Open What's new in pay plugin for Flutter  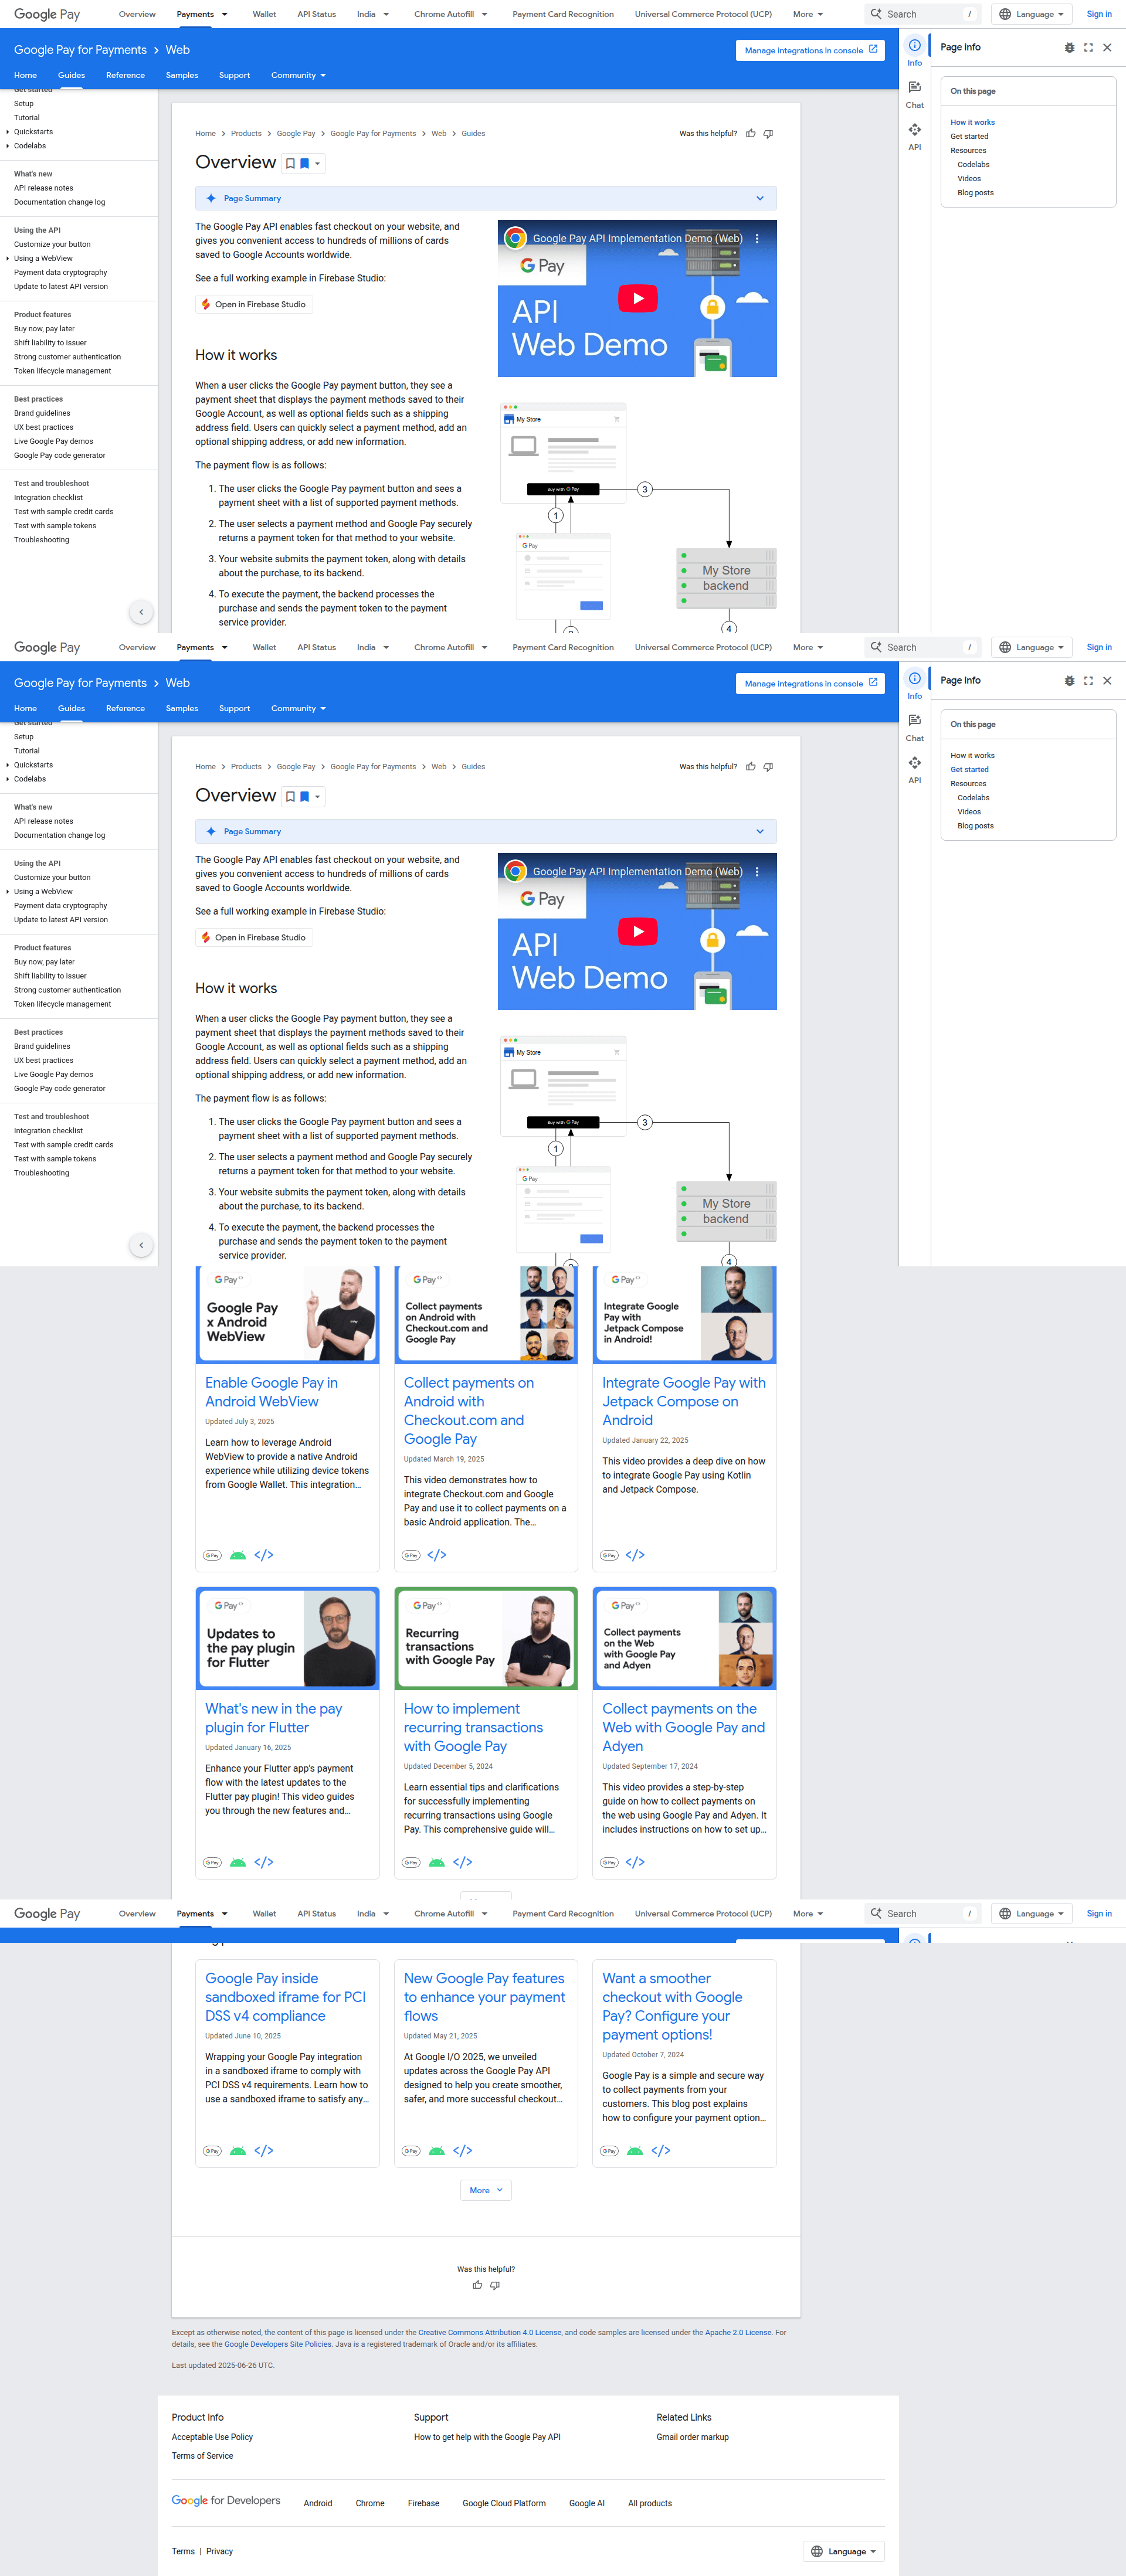pyautogui.click(x=273, y=1718)
